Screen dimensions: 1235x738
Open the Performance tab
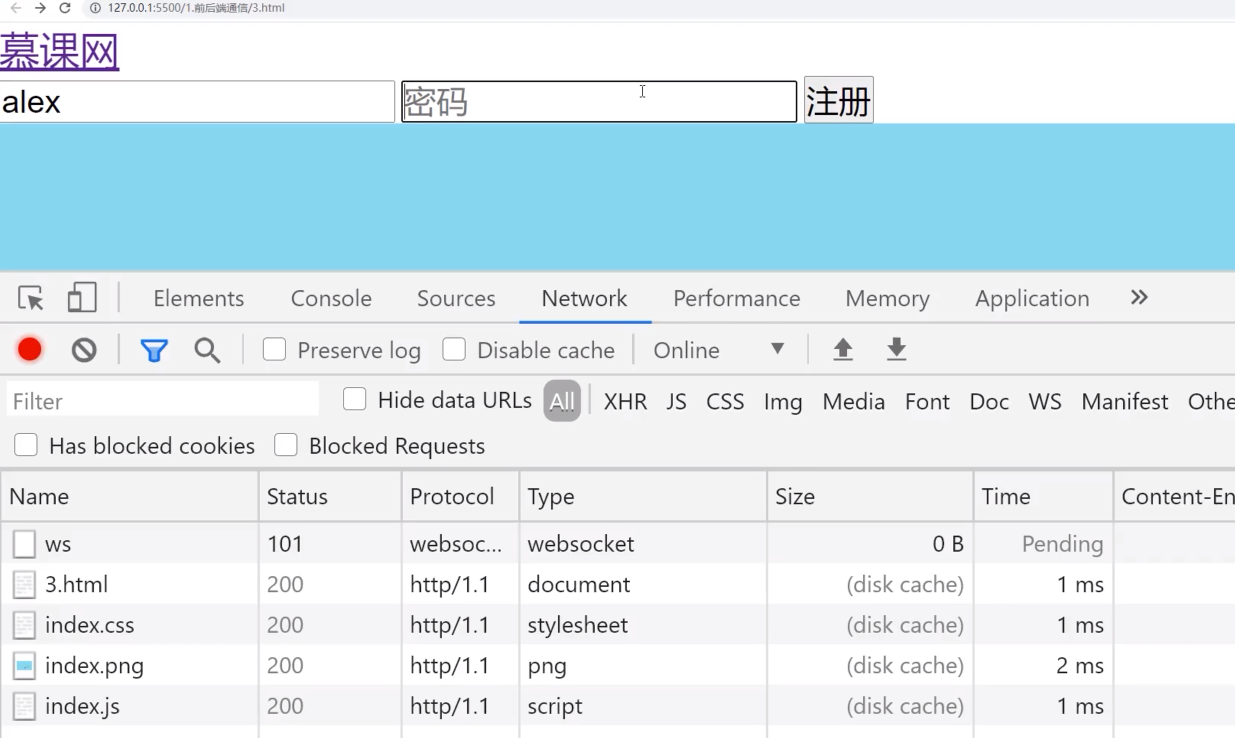tap(736, 298)
